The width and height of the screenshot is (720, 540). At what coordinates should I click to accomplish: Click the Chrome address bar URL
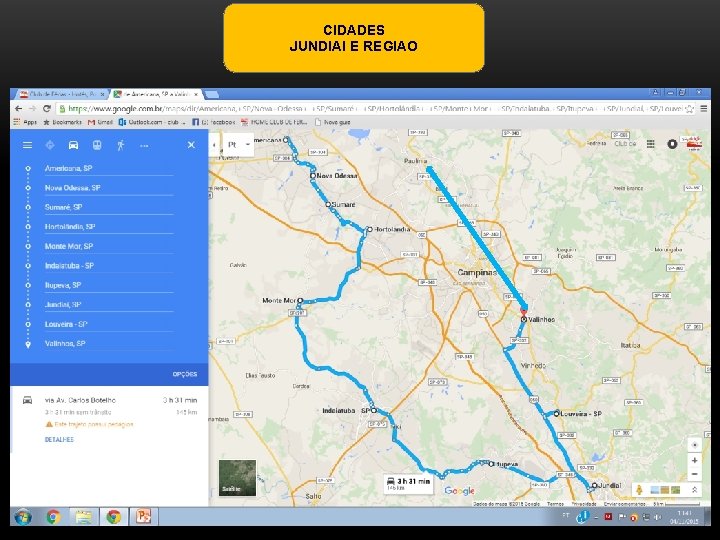[x=374, y=109]
